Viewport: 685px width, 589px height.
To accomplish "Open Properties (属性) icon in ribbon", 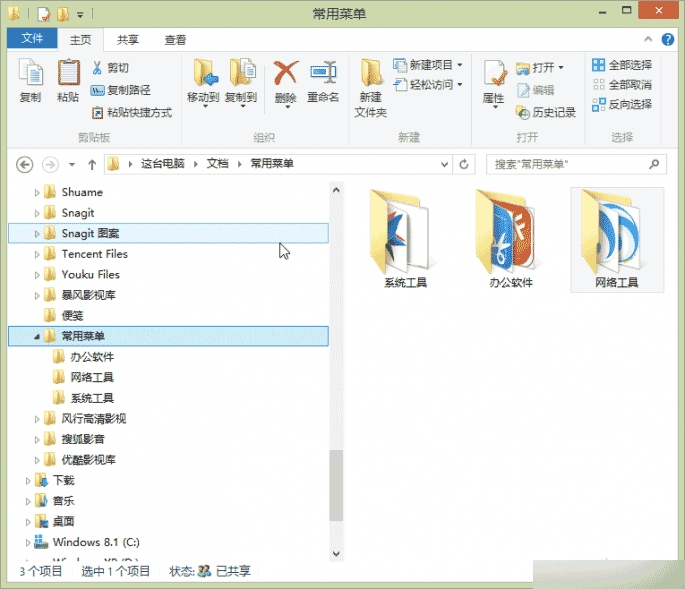I will (495, 73).
